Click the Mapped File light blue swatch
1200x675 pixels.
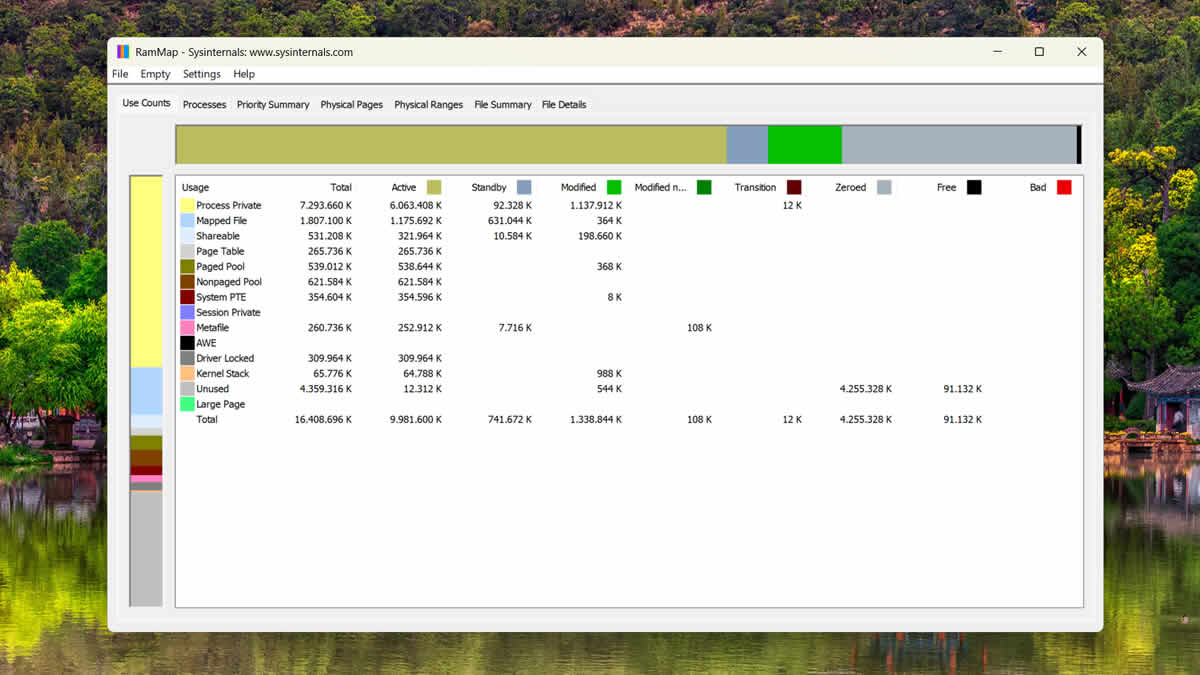[x=187, y=220]
